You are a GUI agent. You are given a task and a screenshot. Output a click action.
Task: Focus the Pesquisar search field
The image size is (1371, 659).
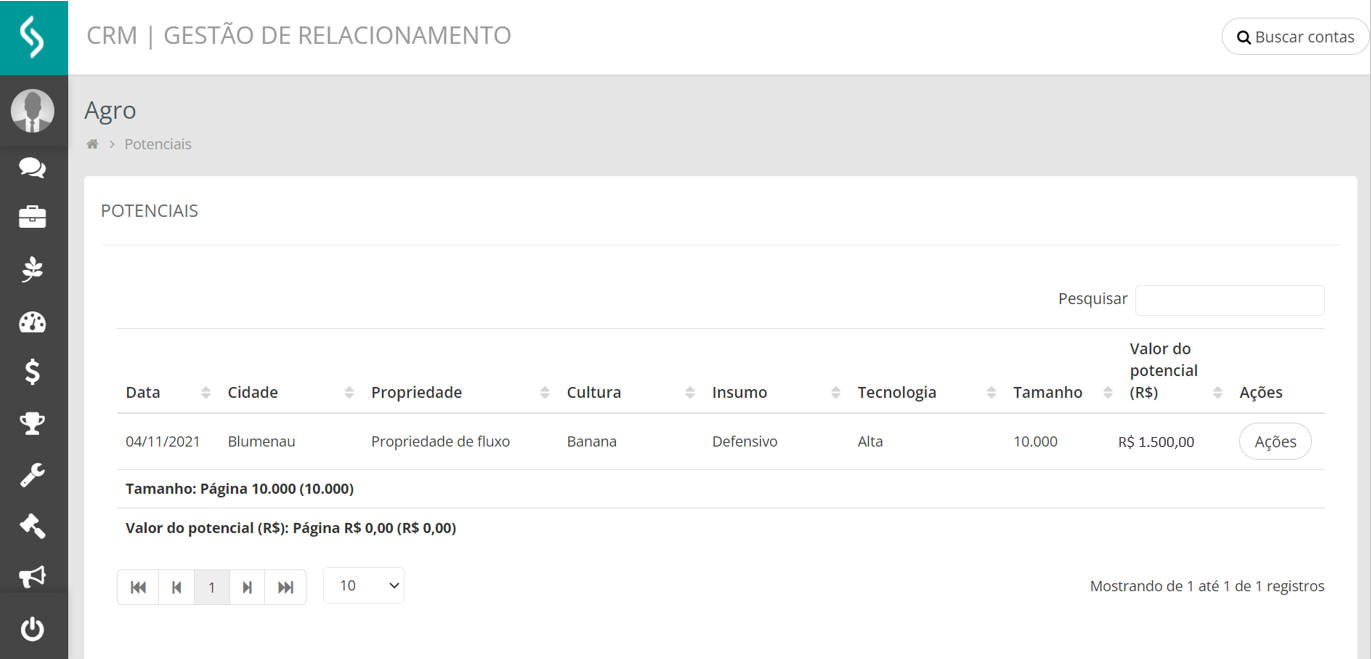pos(1229,300)
